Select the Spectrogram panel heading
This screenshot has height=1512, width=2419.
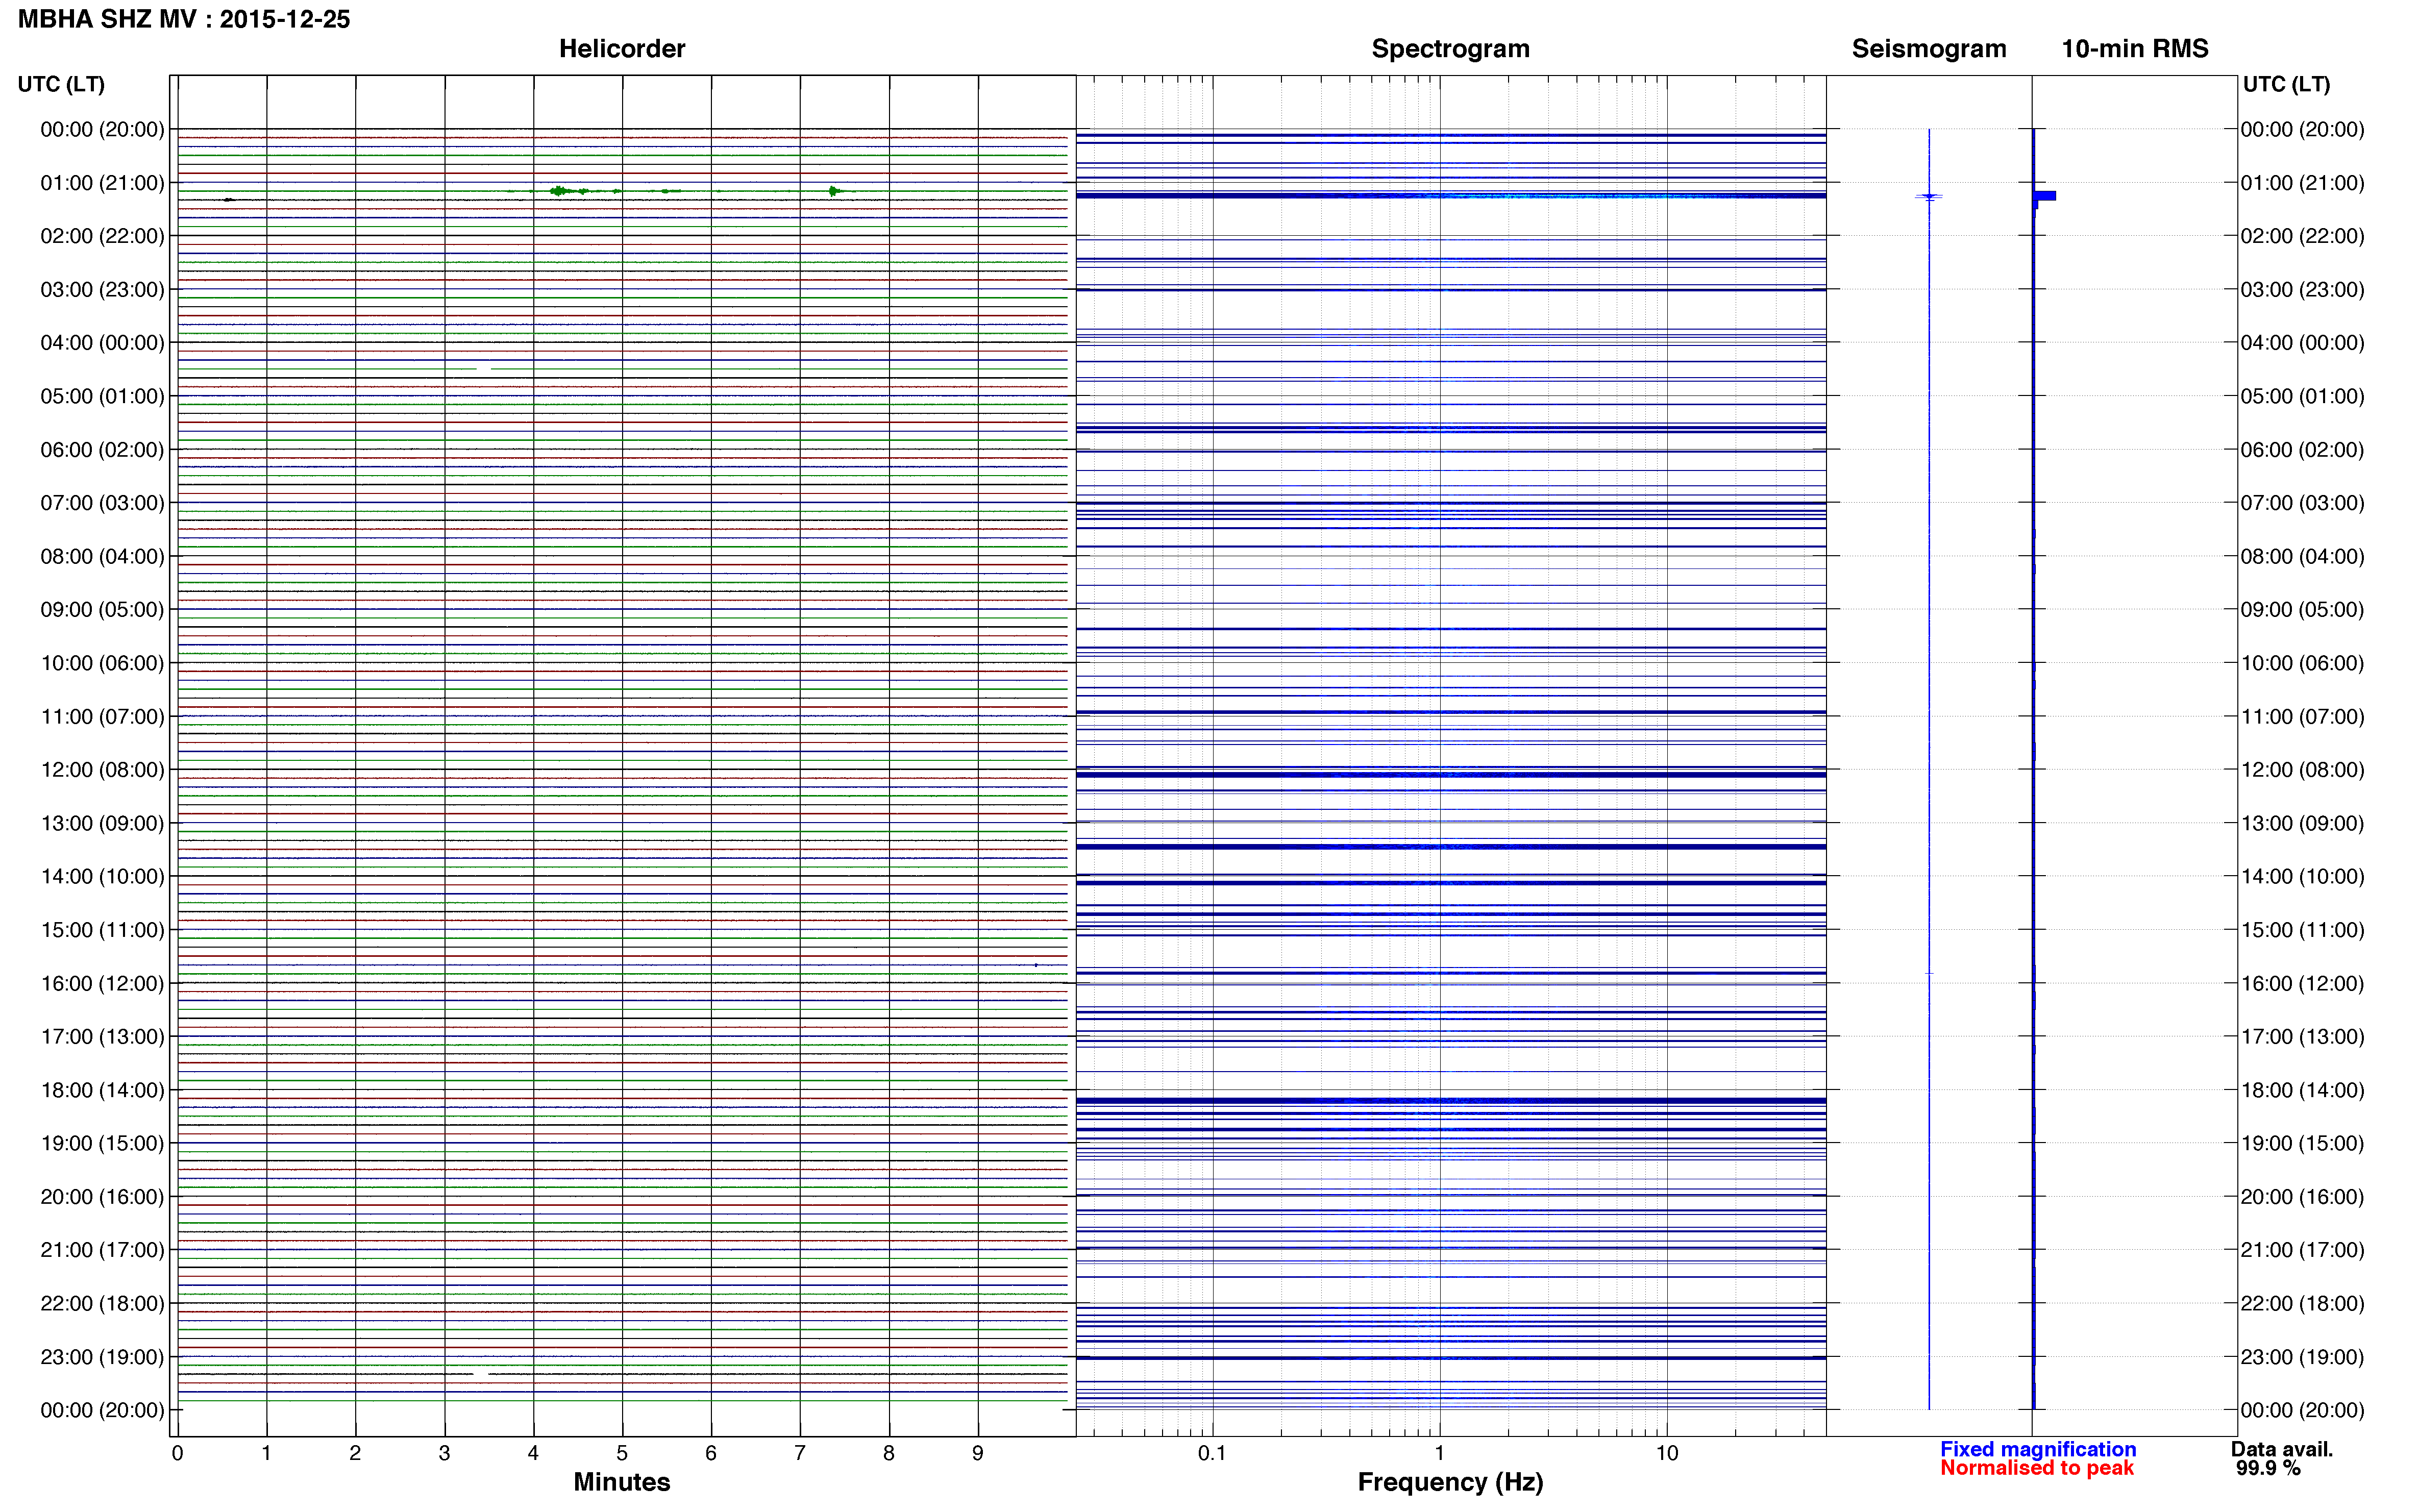pos(1450,49)
